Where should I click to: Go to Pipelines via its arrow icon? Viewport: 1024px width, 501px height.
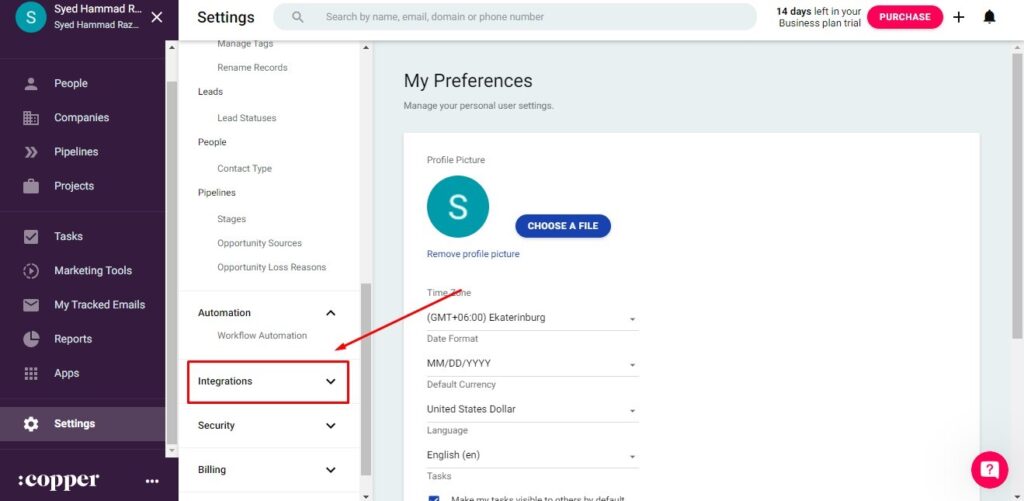coord(31,152)
